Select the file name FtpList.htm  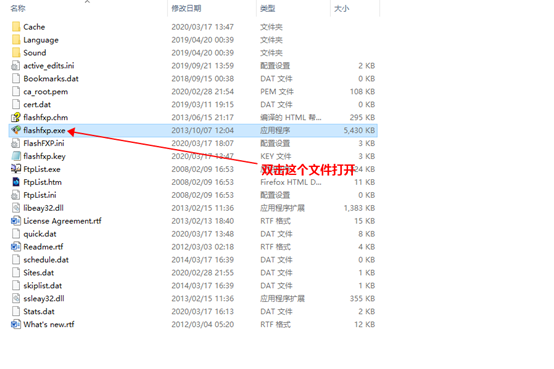pos(42,182)
